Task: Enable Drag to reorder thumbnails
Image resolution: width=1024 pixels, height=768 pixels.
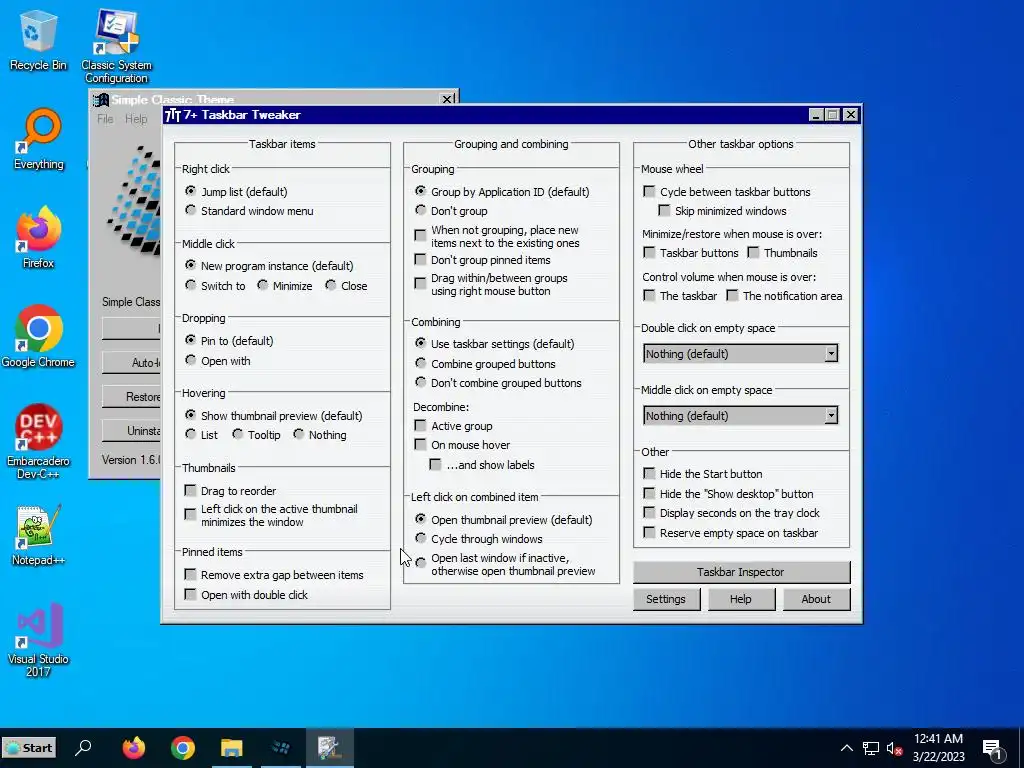Action: pos(190,490)
